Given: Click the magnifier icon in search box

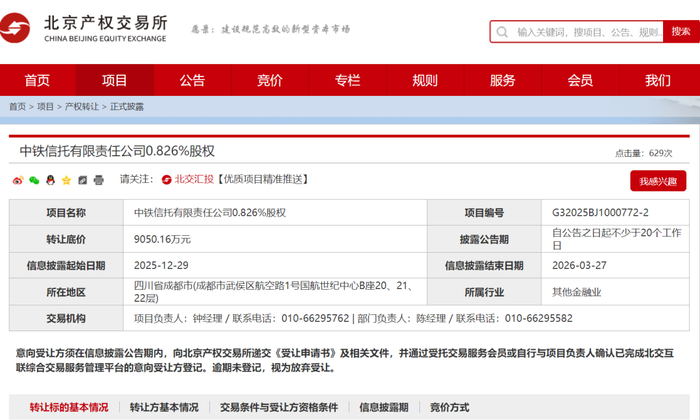Looking at the screenshot, I should coord(502,32).
